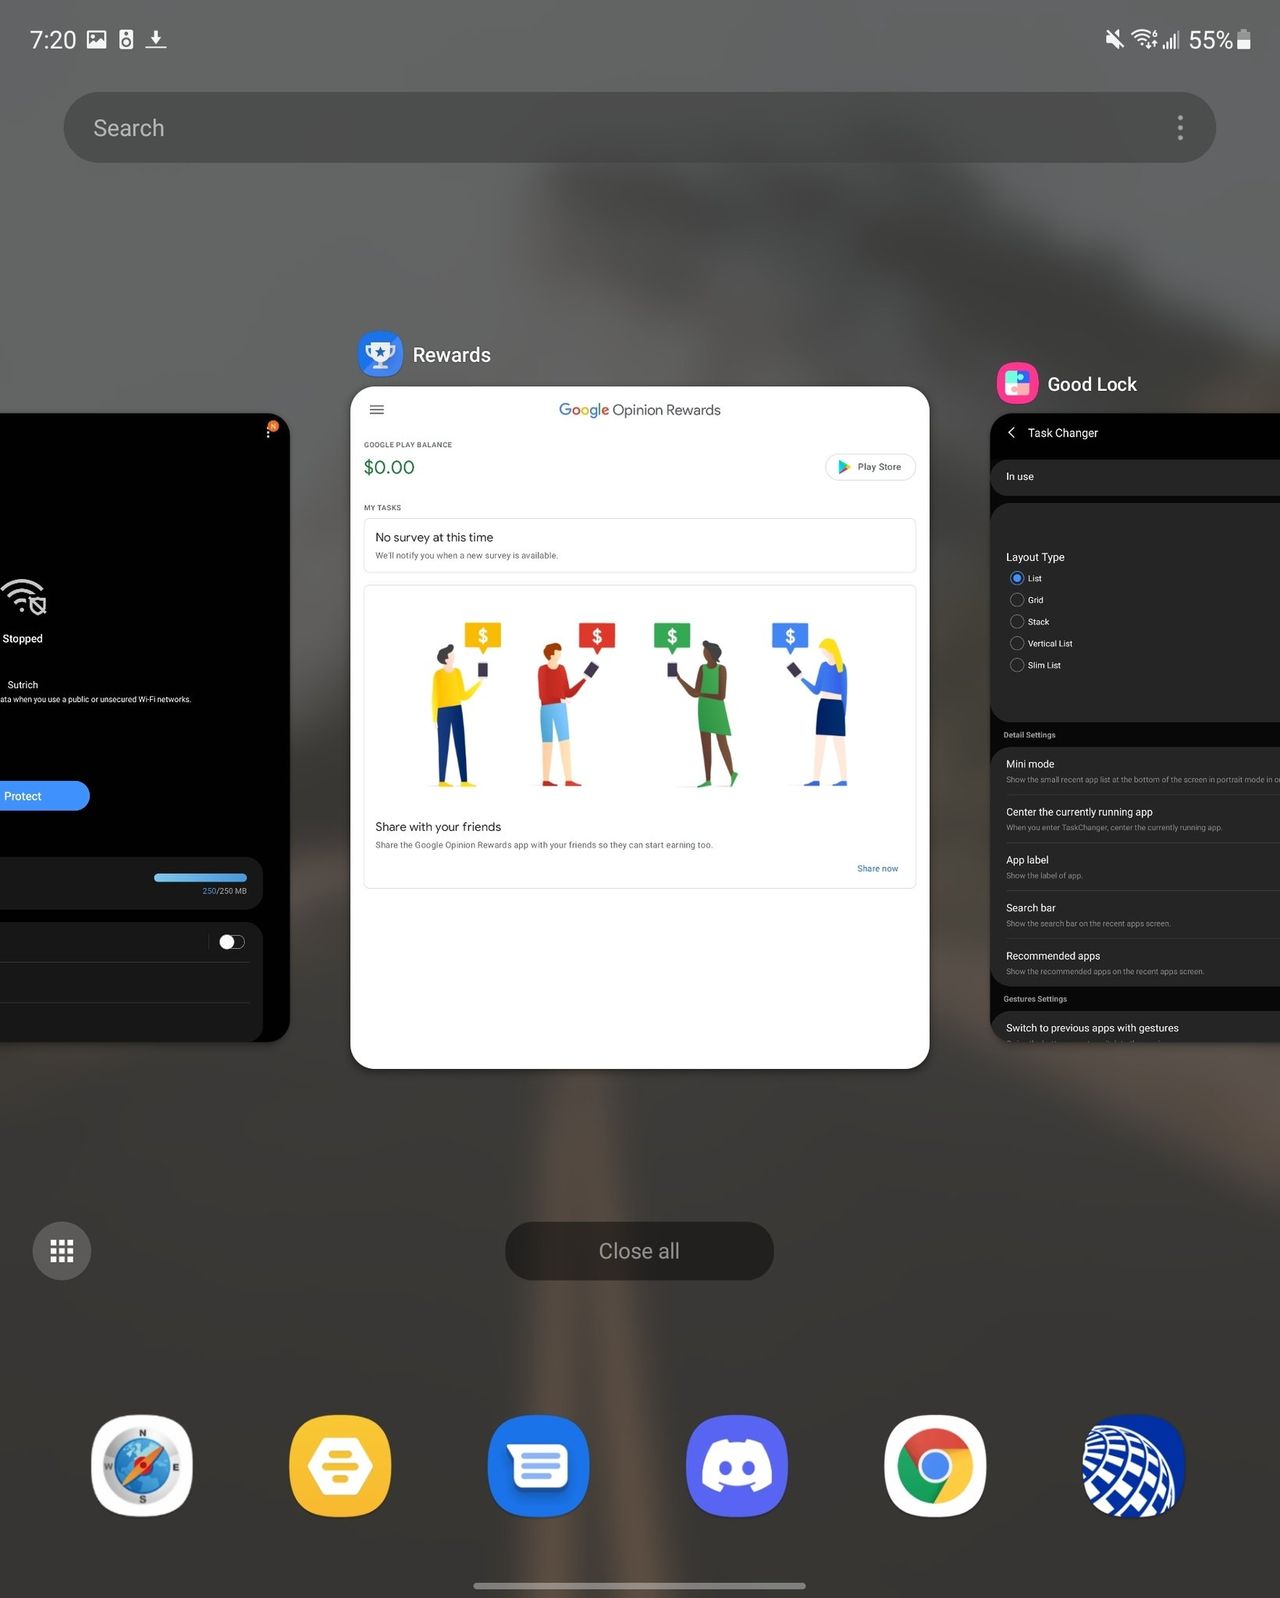The height and width of the screenshot is (1598, 1280).
Task: Open the Safari-style compass browser in dock
Action: pyautogui.click(x=142, y=1465)
